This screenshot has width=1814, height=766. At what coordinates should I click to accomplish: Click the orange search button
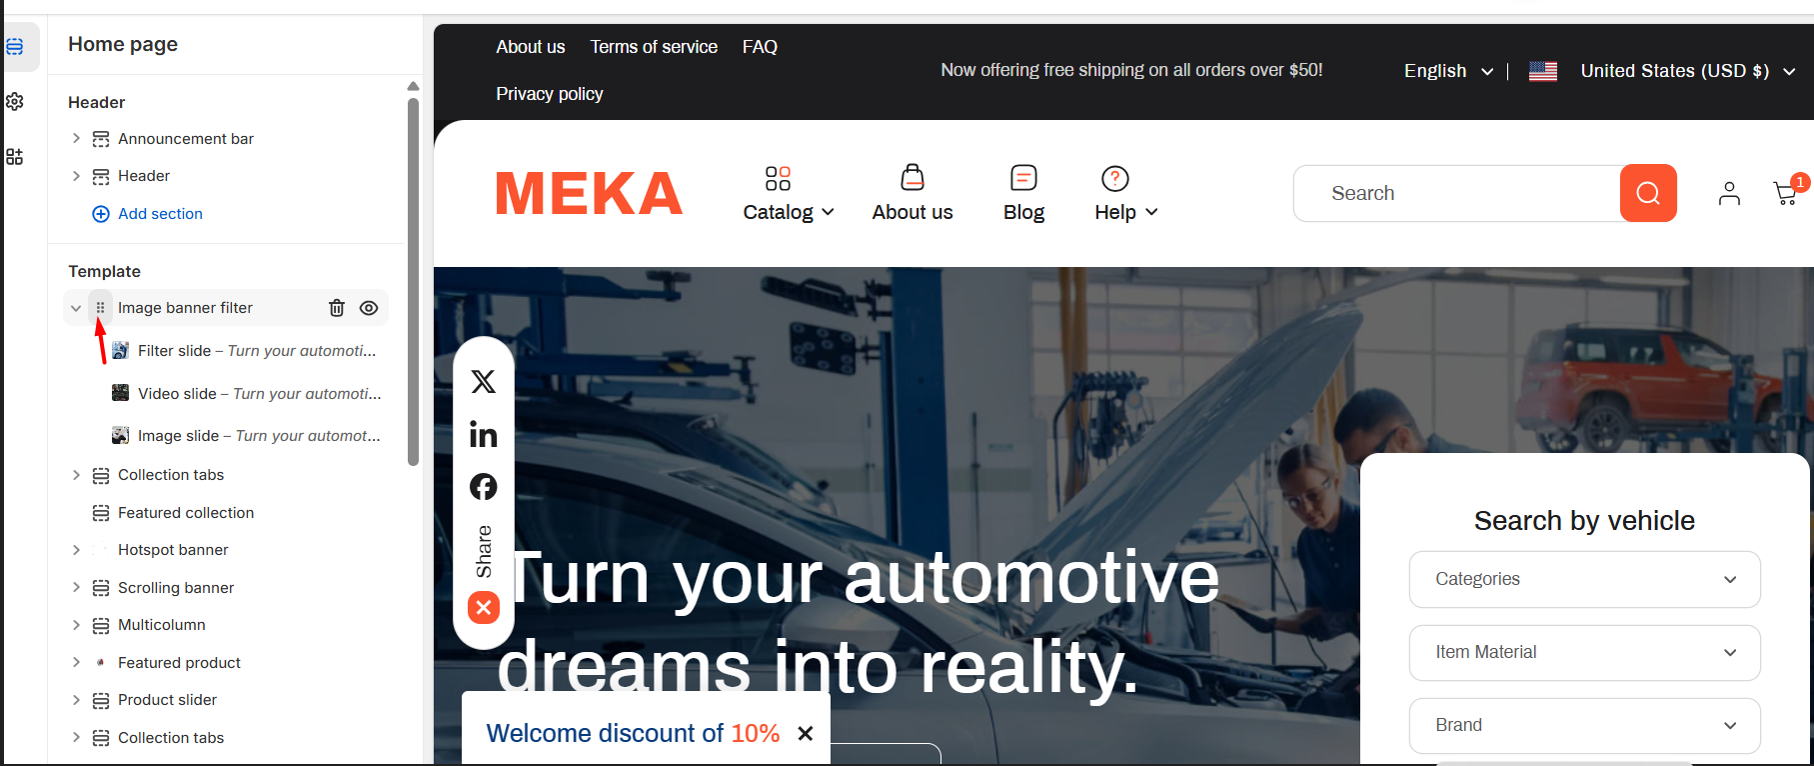(1648, 193)
